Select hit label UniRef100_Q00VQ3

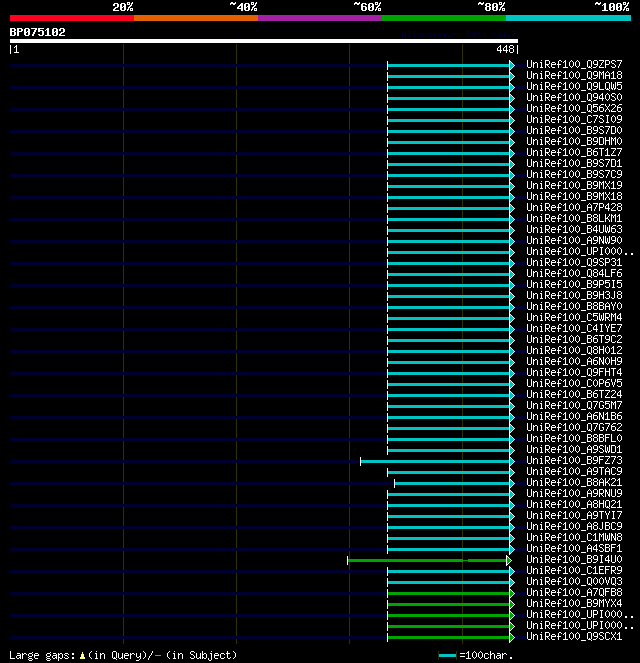[574, 581]
